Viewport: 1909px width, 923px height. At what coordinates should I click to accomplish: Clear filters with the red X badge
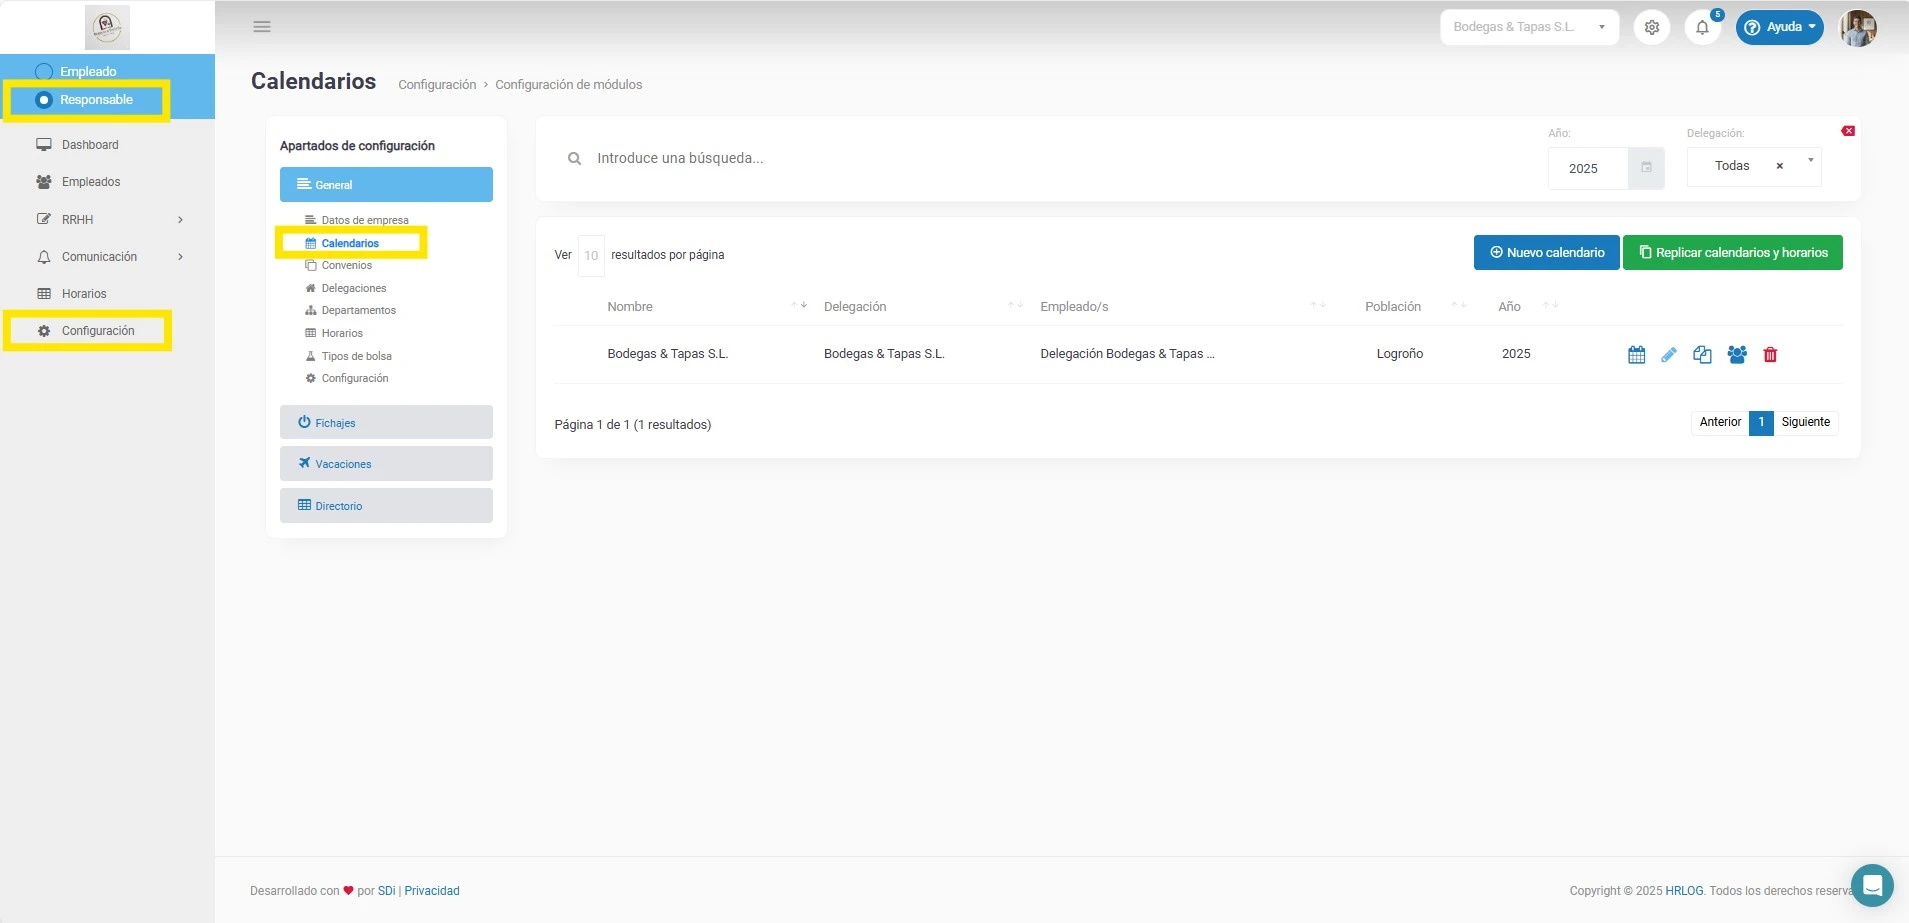tap(1849, 130)
